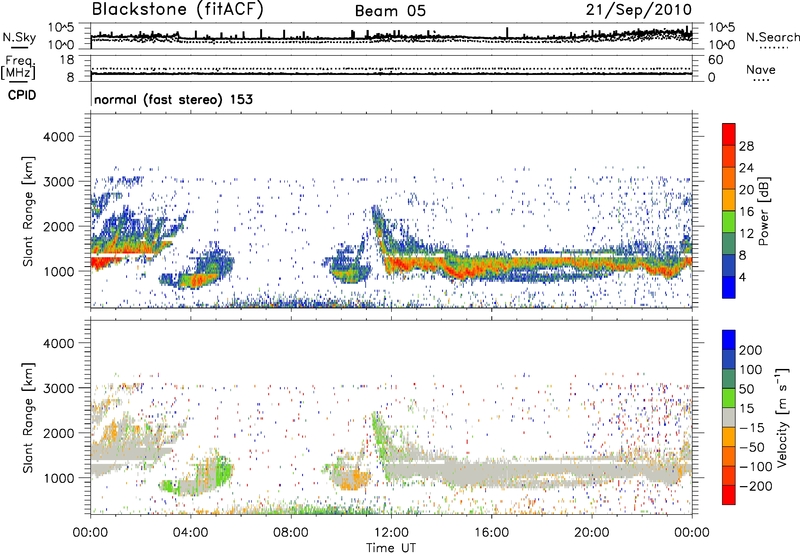
Task: Click the date "21/Sep/2010"
Action: [639, 10]
